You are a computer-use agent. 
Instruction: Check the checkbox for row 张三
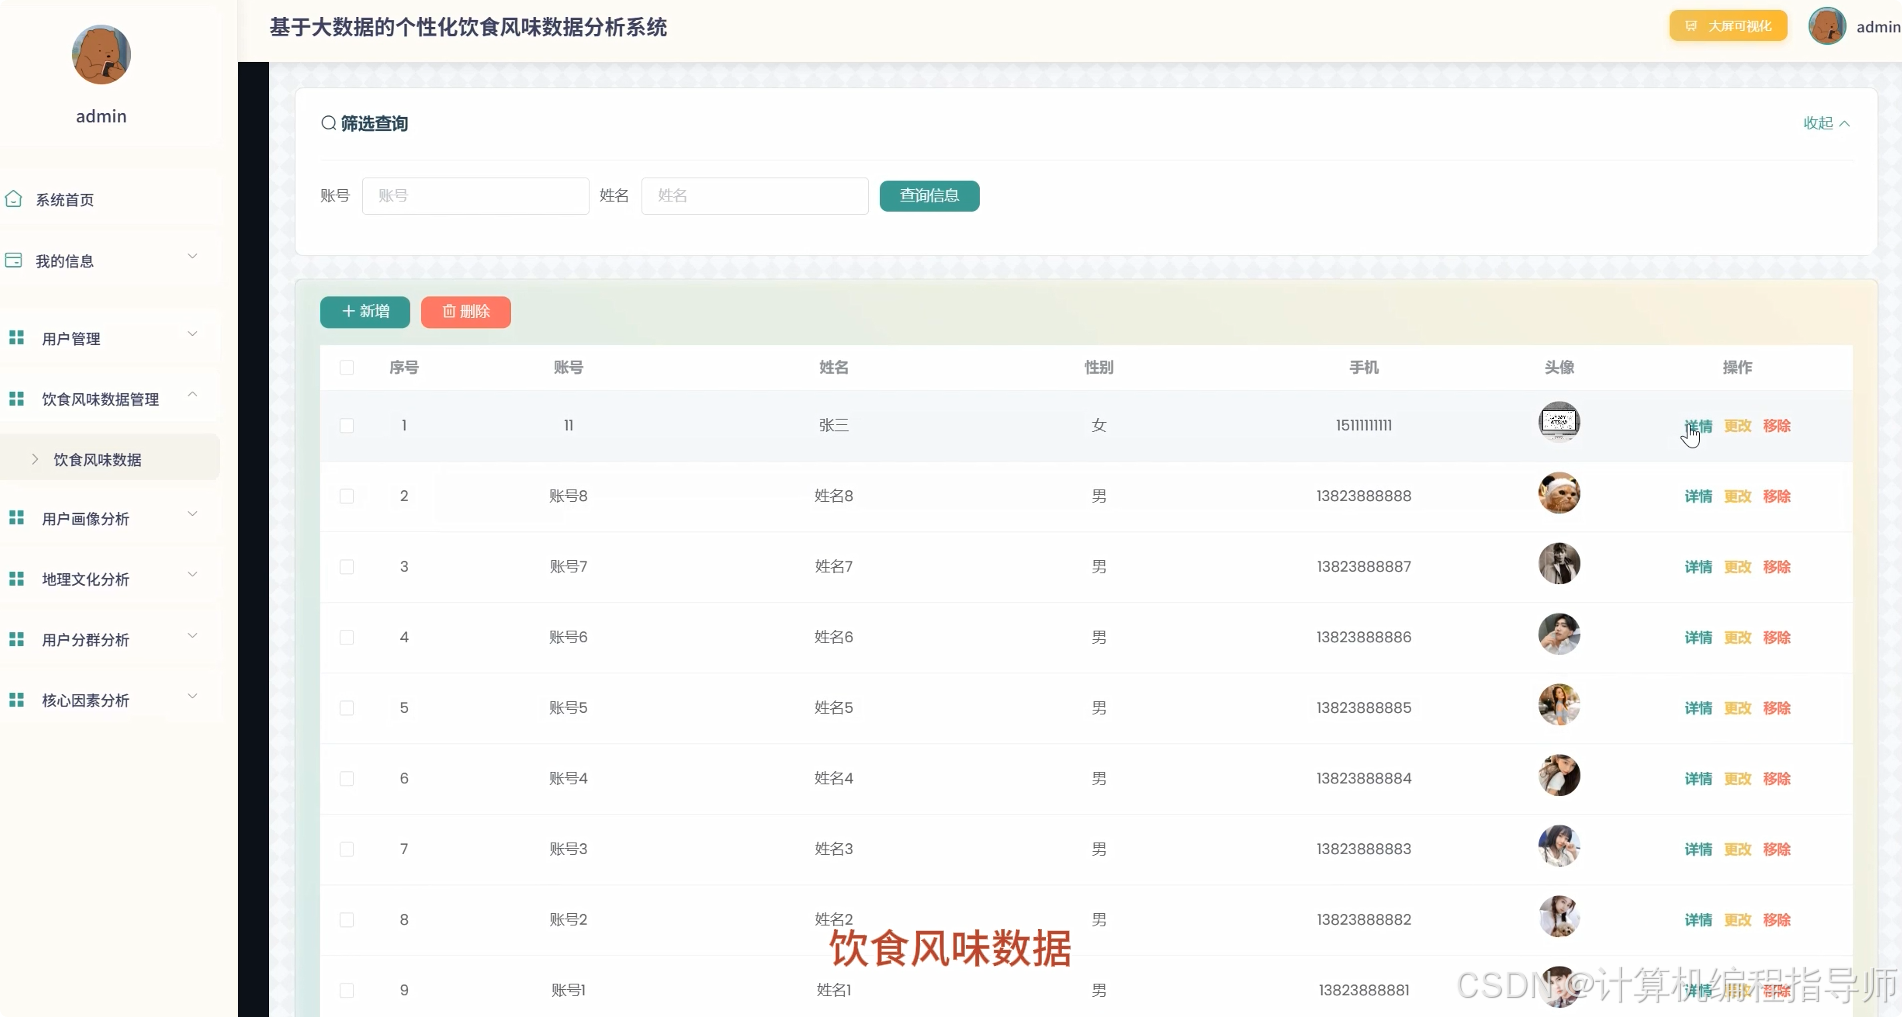[347, 425]
